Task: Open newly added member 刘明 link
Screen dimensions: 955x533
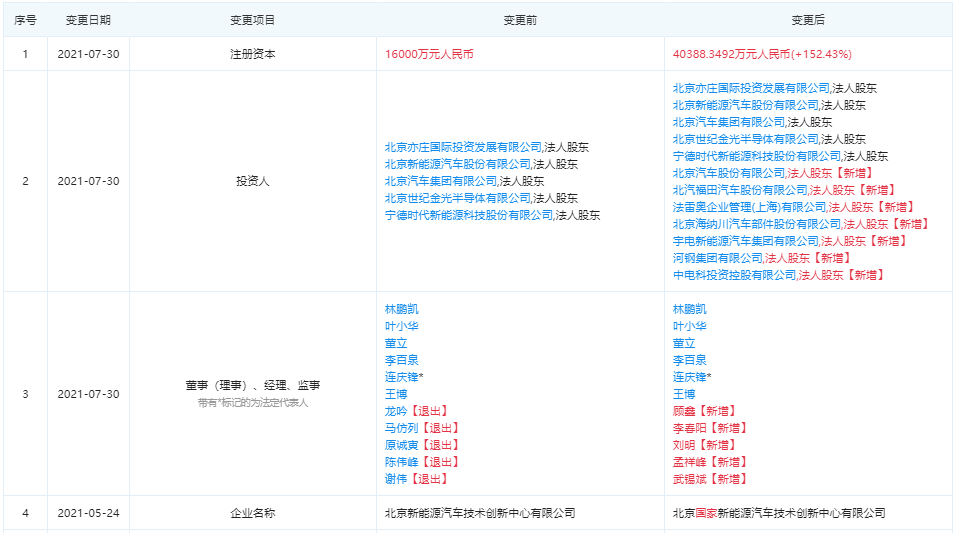Action: (x=684, y=445)
